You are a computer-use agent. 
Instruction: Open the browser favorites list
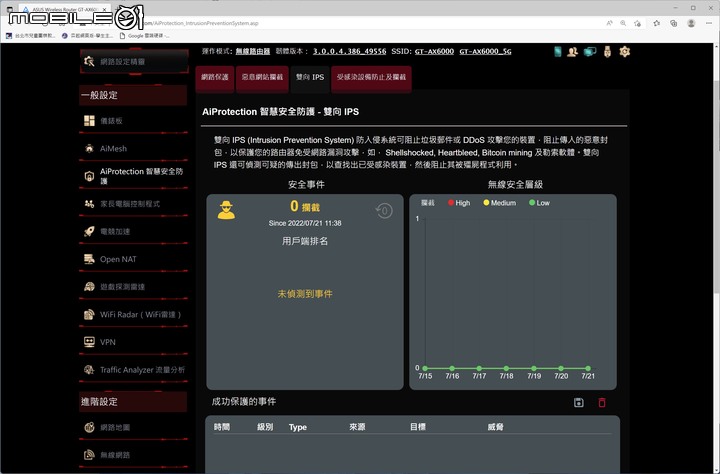point(657,23)
